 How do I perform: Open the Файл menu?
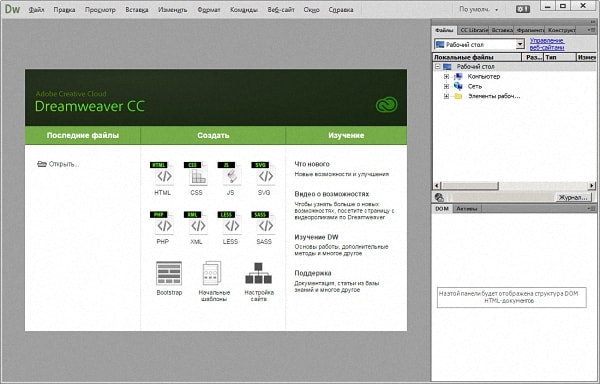pyautogui.click(x=36, y=10)
